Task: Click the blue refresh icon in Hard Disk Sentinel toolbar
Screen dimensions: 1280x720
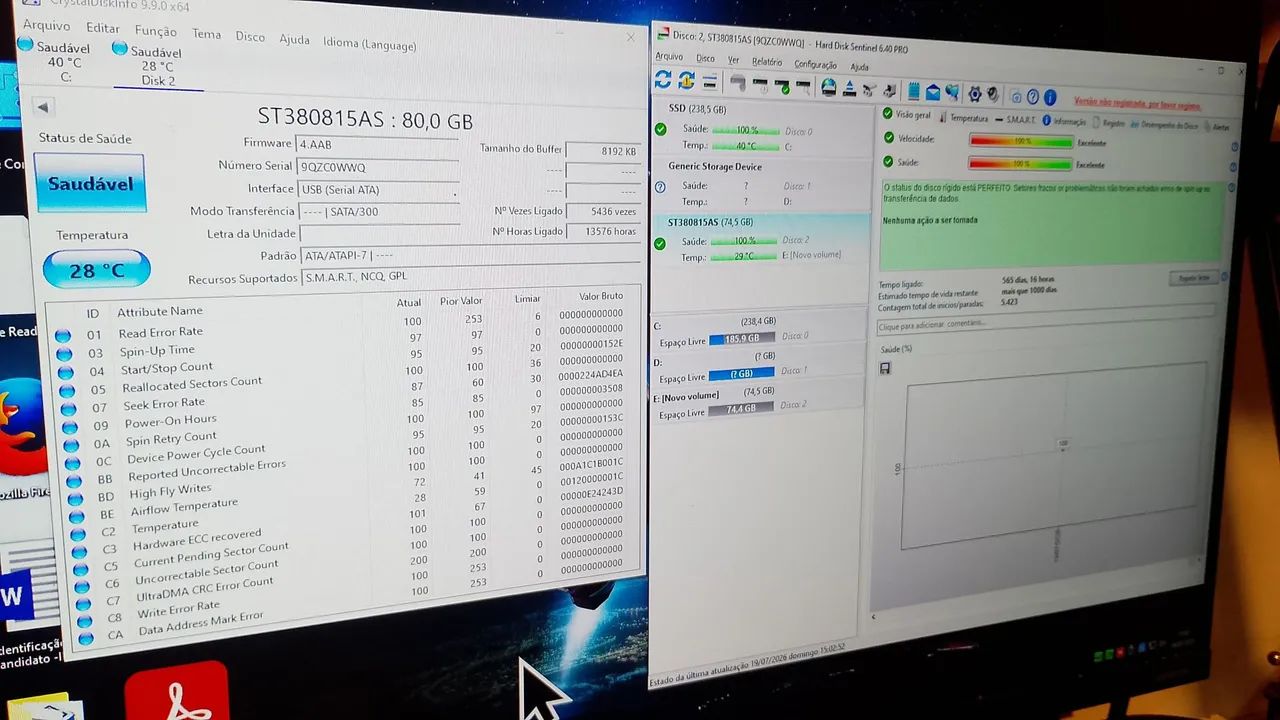Action: pos(663,79)
